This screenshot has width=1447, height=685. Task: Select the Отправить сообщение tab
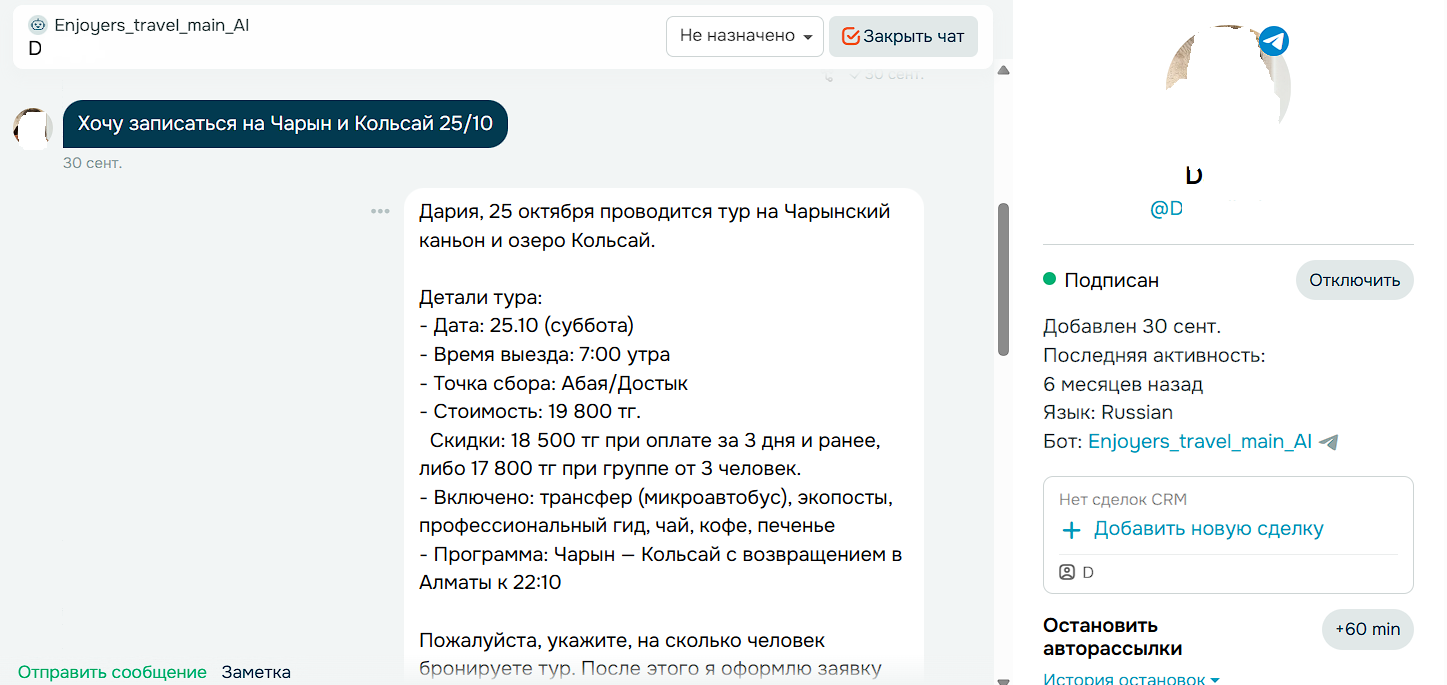(112, 672)
